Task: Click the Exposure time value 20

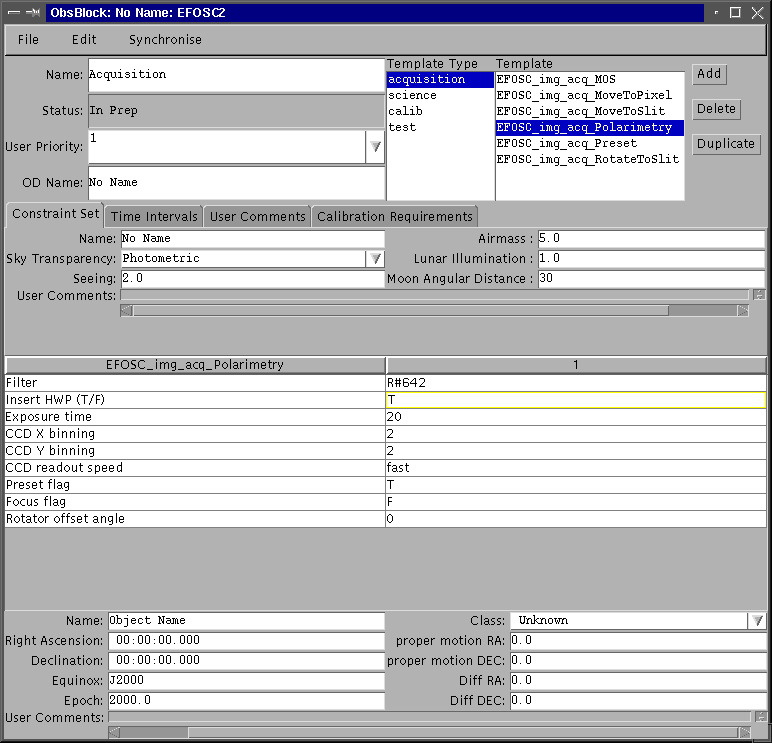Action: tap(576, 417)
